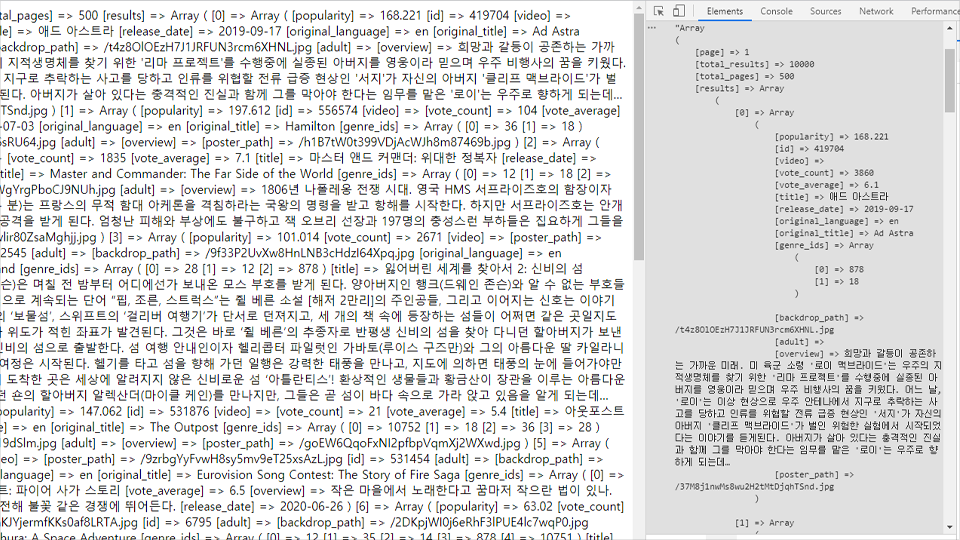Select the "[total_results] => 10000" line
The width and height of the screenshot is (960, 540).
(754, 64)
